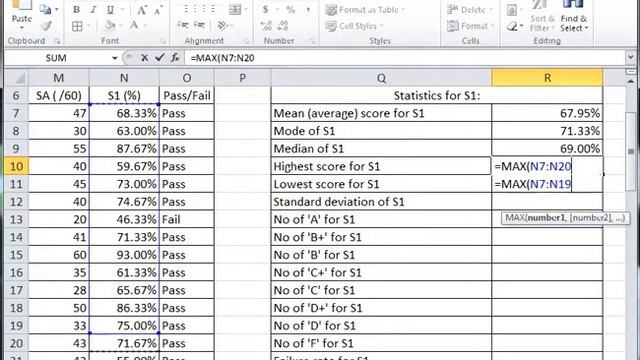Toggle Underline formatting
The width and height of the screenshot is (640, 360).
click(x=110, y=10)
